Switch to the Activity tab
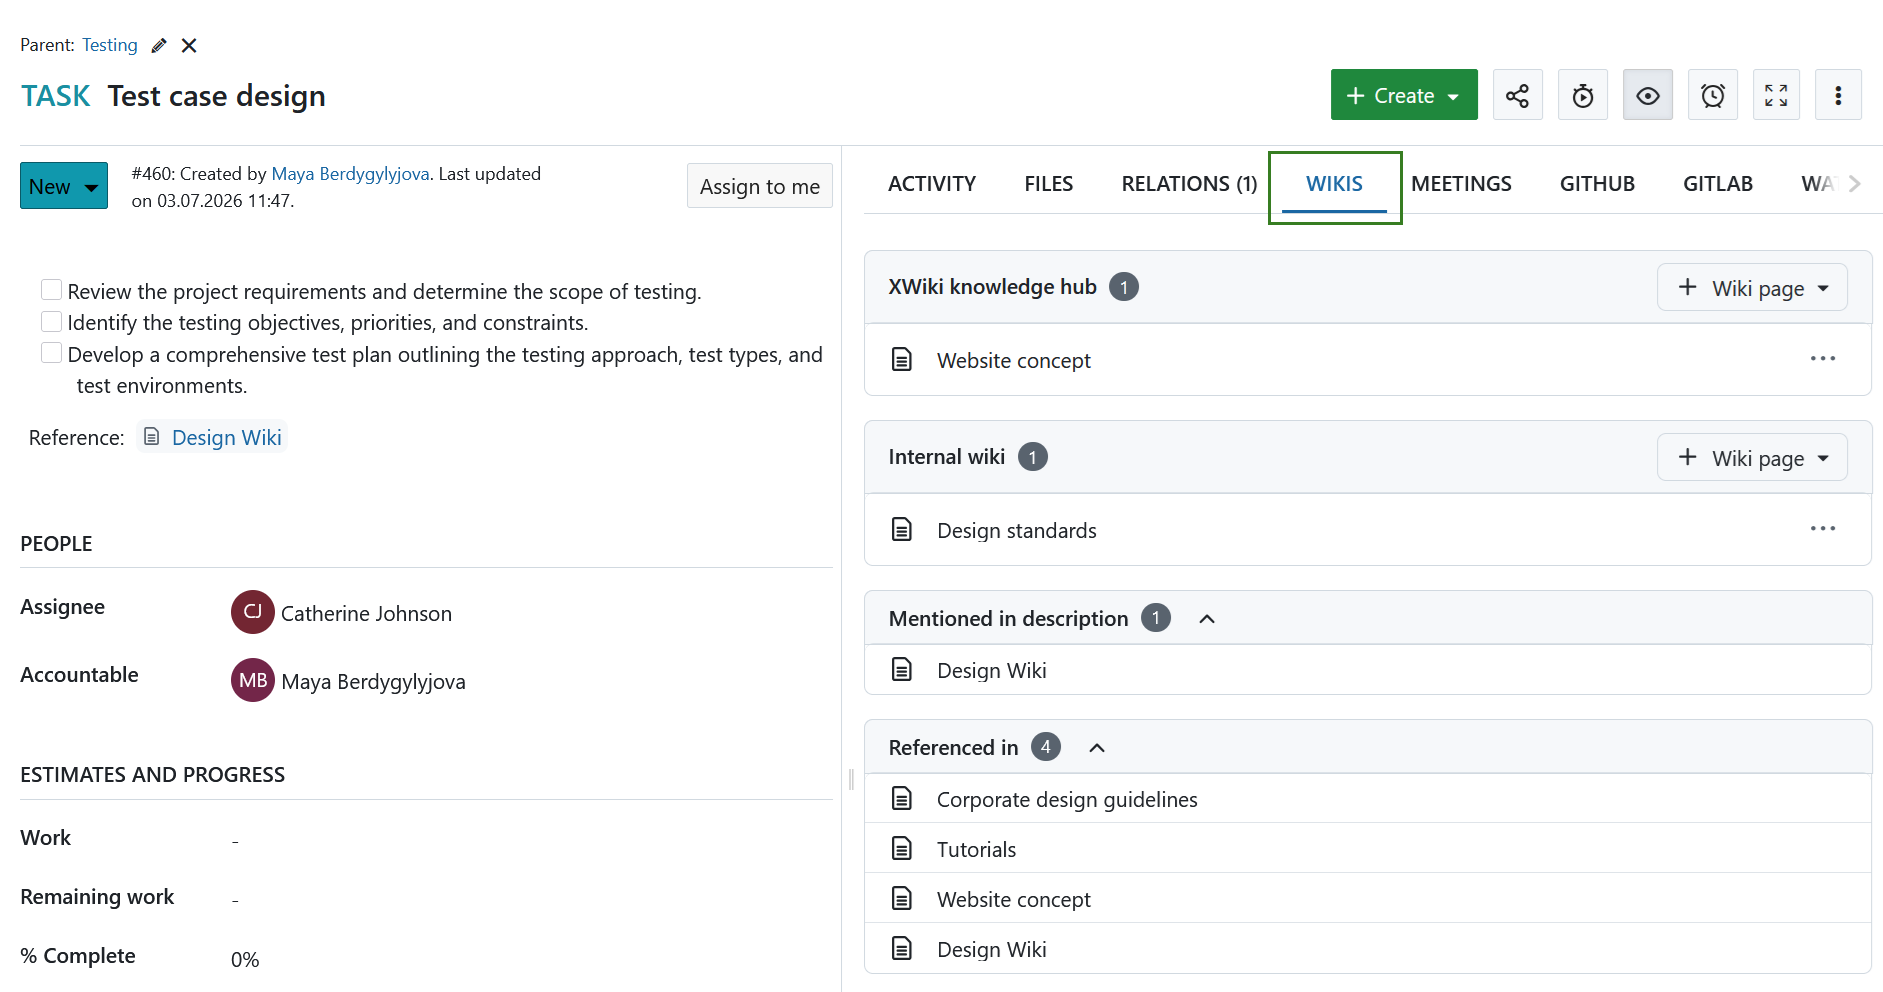Image resolution: width=1883 pixels, height=992 pixels. [x=932, y=184]
